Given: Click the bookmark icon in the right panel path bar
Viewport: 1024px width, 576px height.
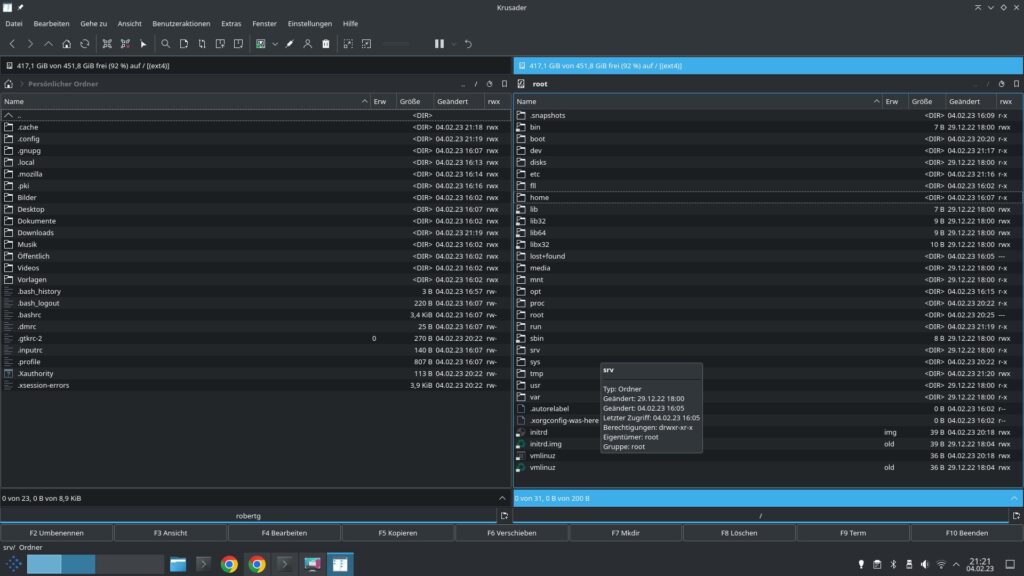Looking at the screenshot, I should click(1016, 84).
